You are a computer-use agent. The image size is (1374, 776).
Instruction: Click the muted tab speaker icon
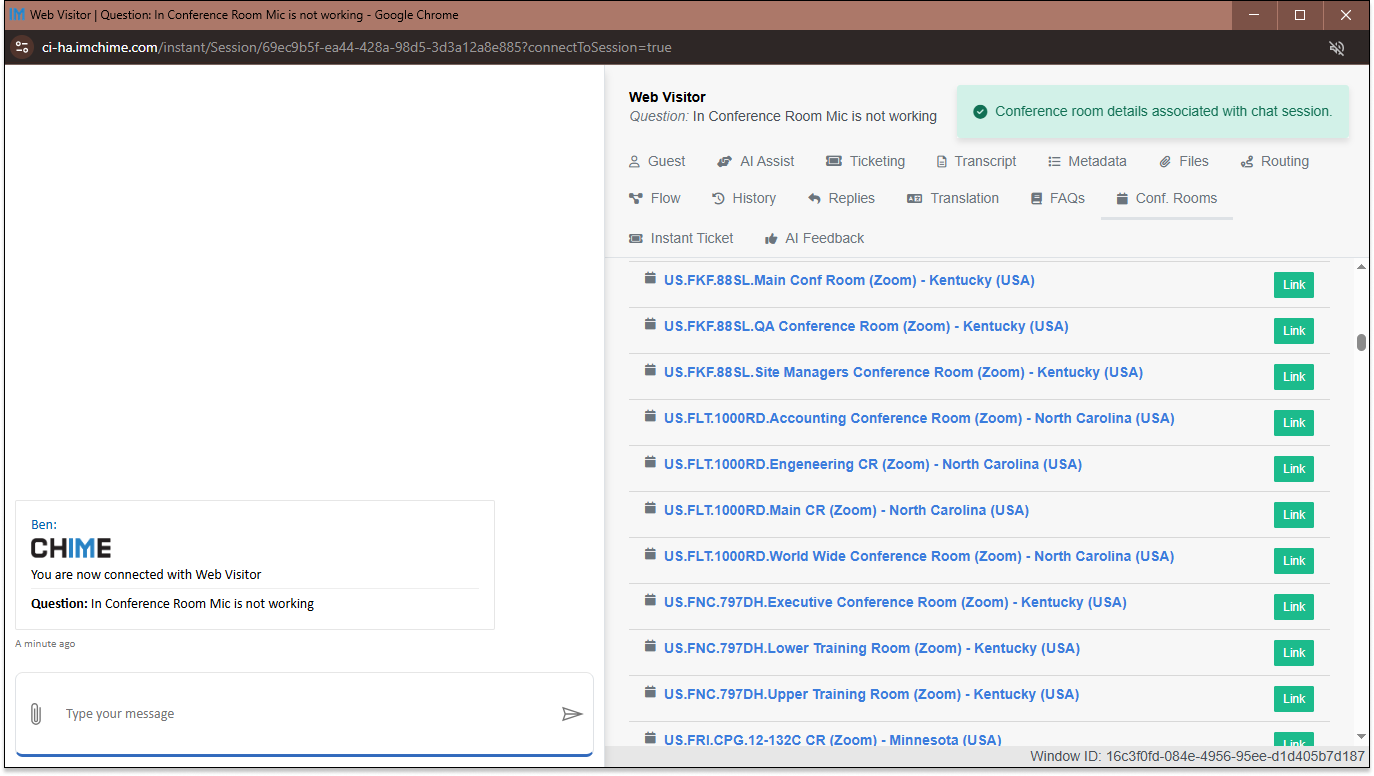(x=1336, y=48)
